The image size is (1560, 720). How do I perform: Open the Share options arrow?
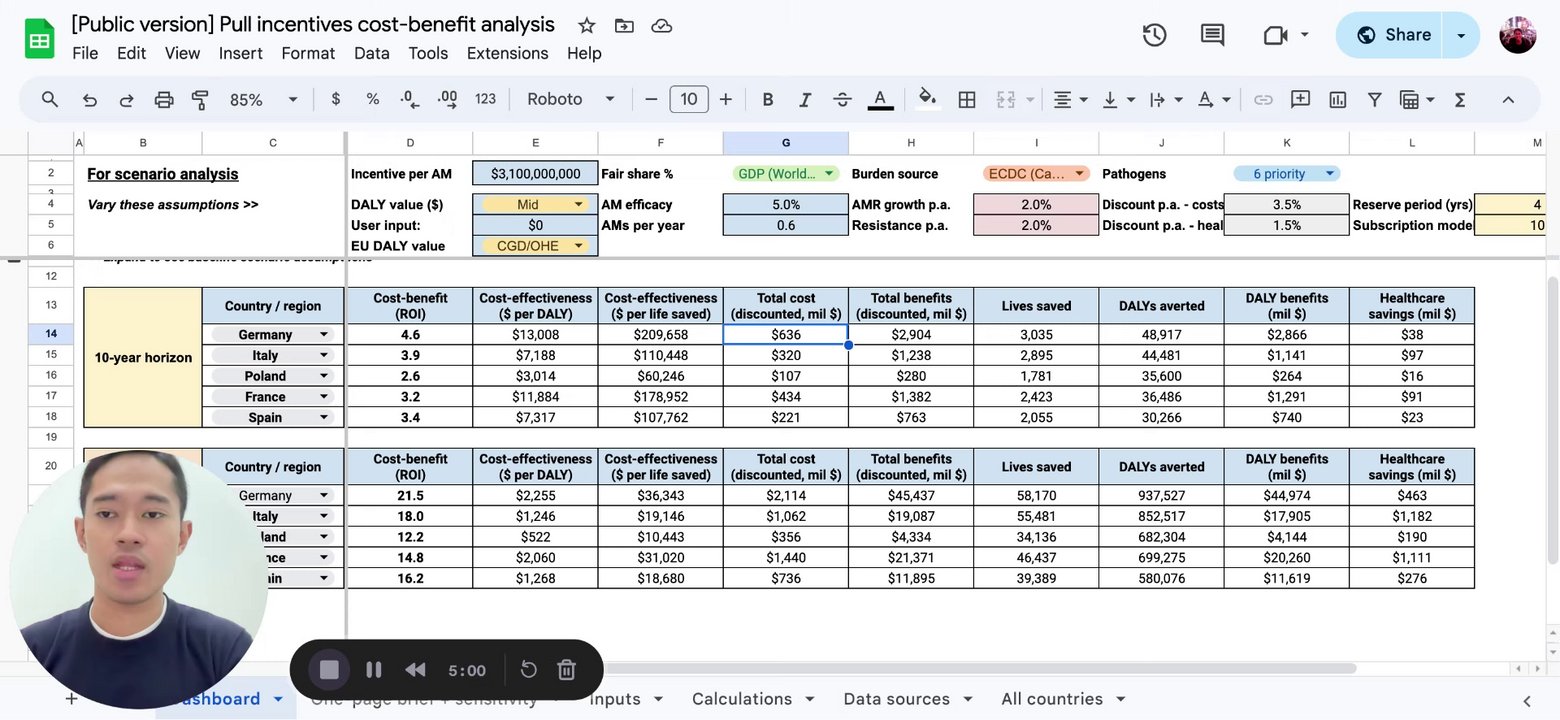tap(1461, 35)
